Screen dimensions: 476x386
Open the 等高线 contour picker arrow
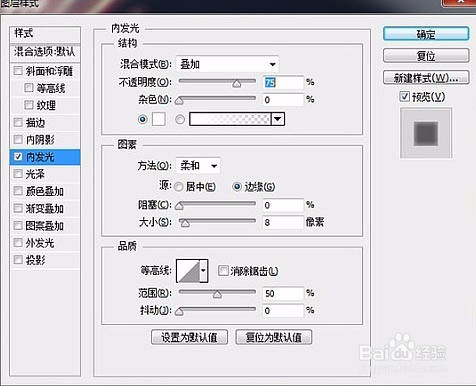click(203, 271)
